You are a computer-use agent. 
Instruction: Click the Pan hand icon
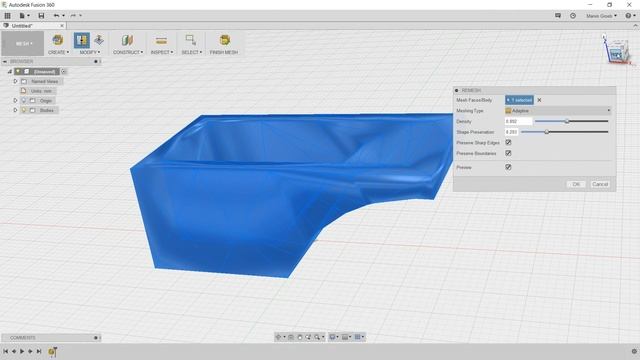[300, 337]
